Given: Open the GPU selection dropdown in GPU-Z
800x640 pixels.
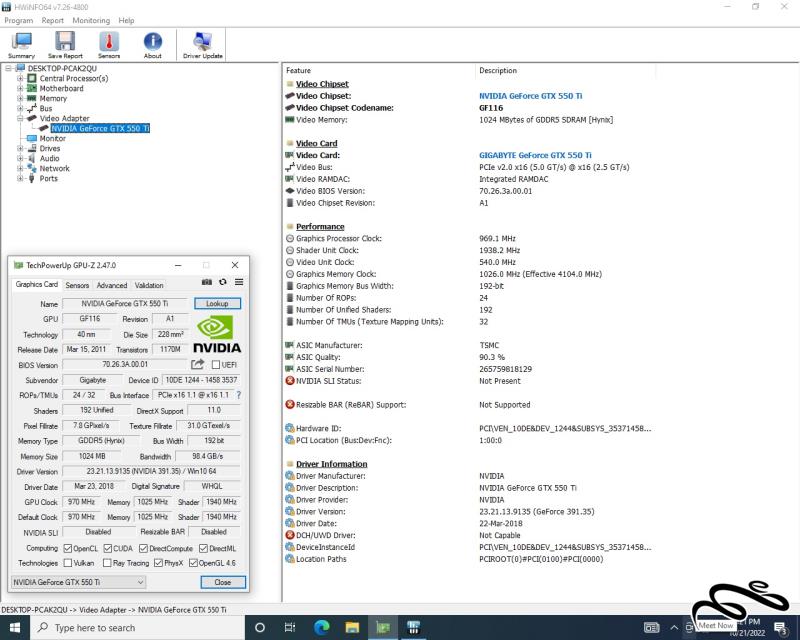Looking at the screenshot, I should point(78,582).
